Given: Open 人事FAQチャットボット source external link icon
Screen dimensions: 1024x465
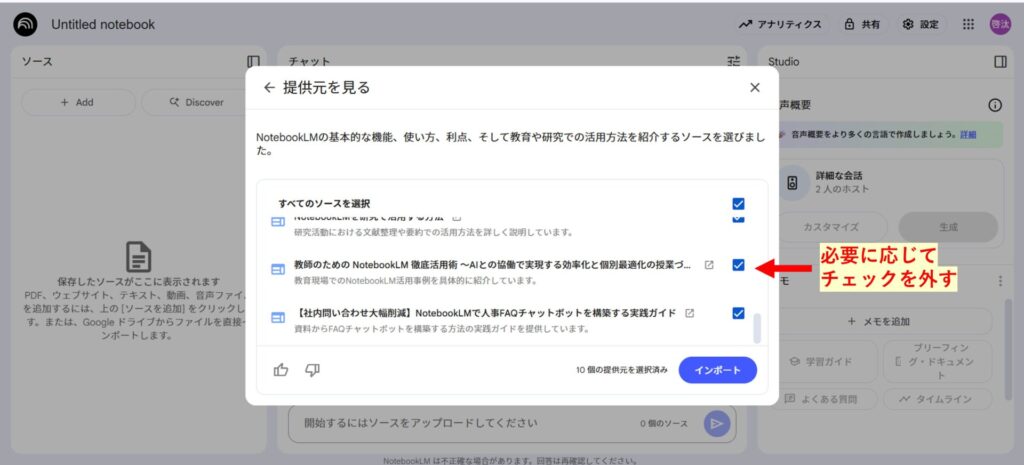Looking at the screenshot, I should (x=690, y=313).
